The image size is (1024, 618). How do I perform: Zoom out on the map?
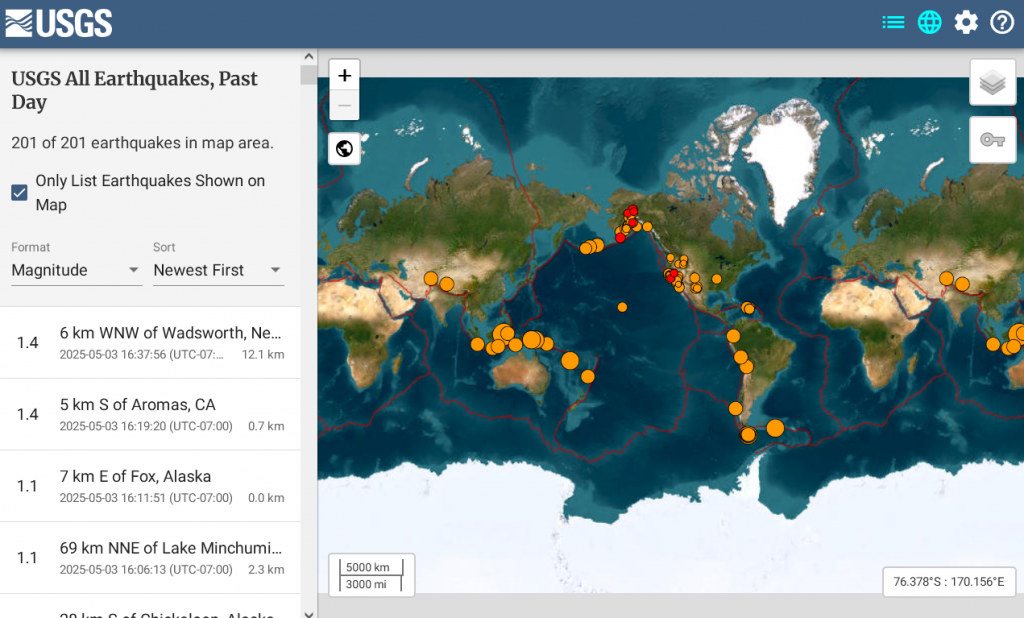tap(344, 105)
